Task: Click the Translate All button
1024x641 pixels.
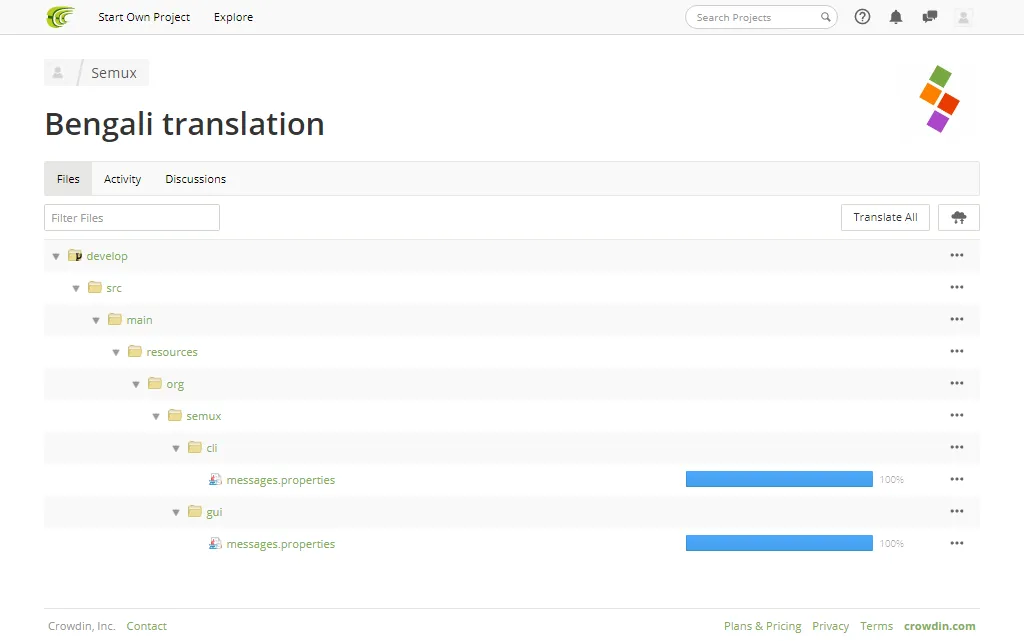Action: (885, 217)
